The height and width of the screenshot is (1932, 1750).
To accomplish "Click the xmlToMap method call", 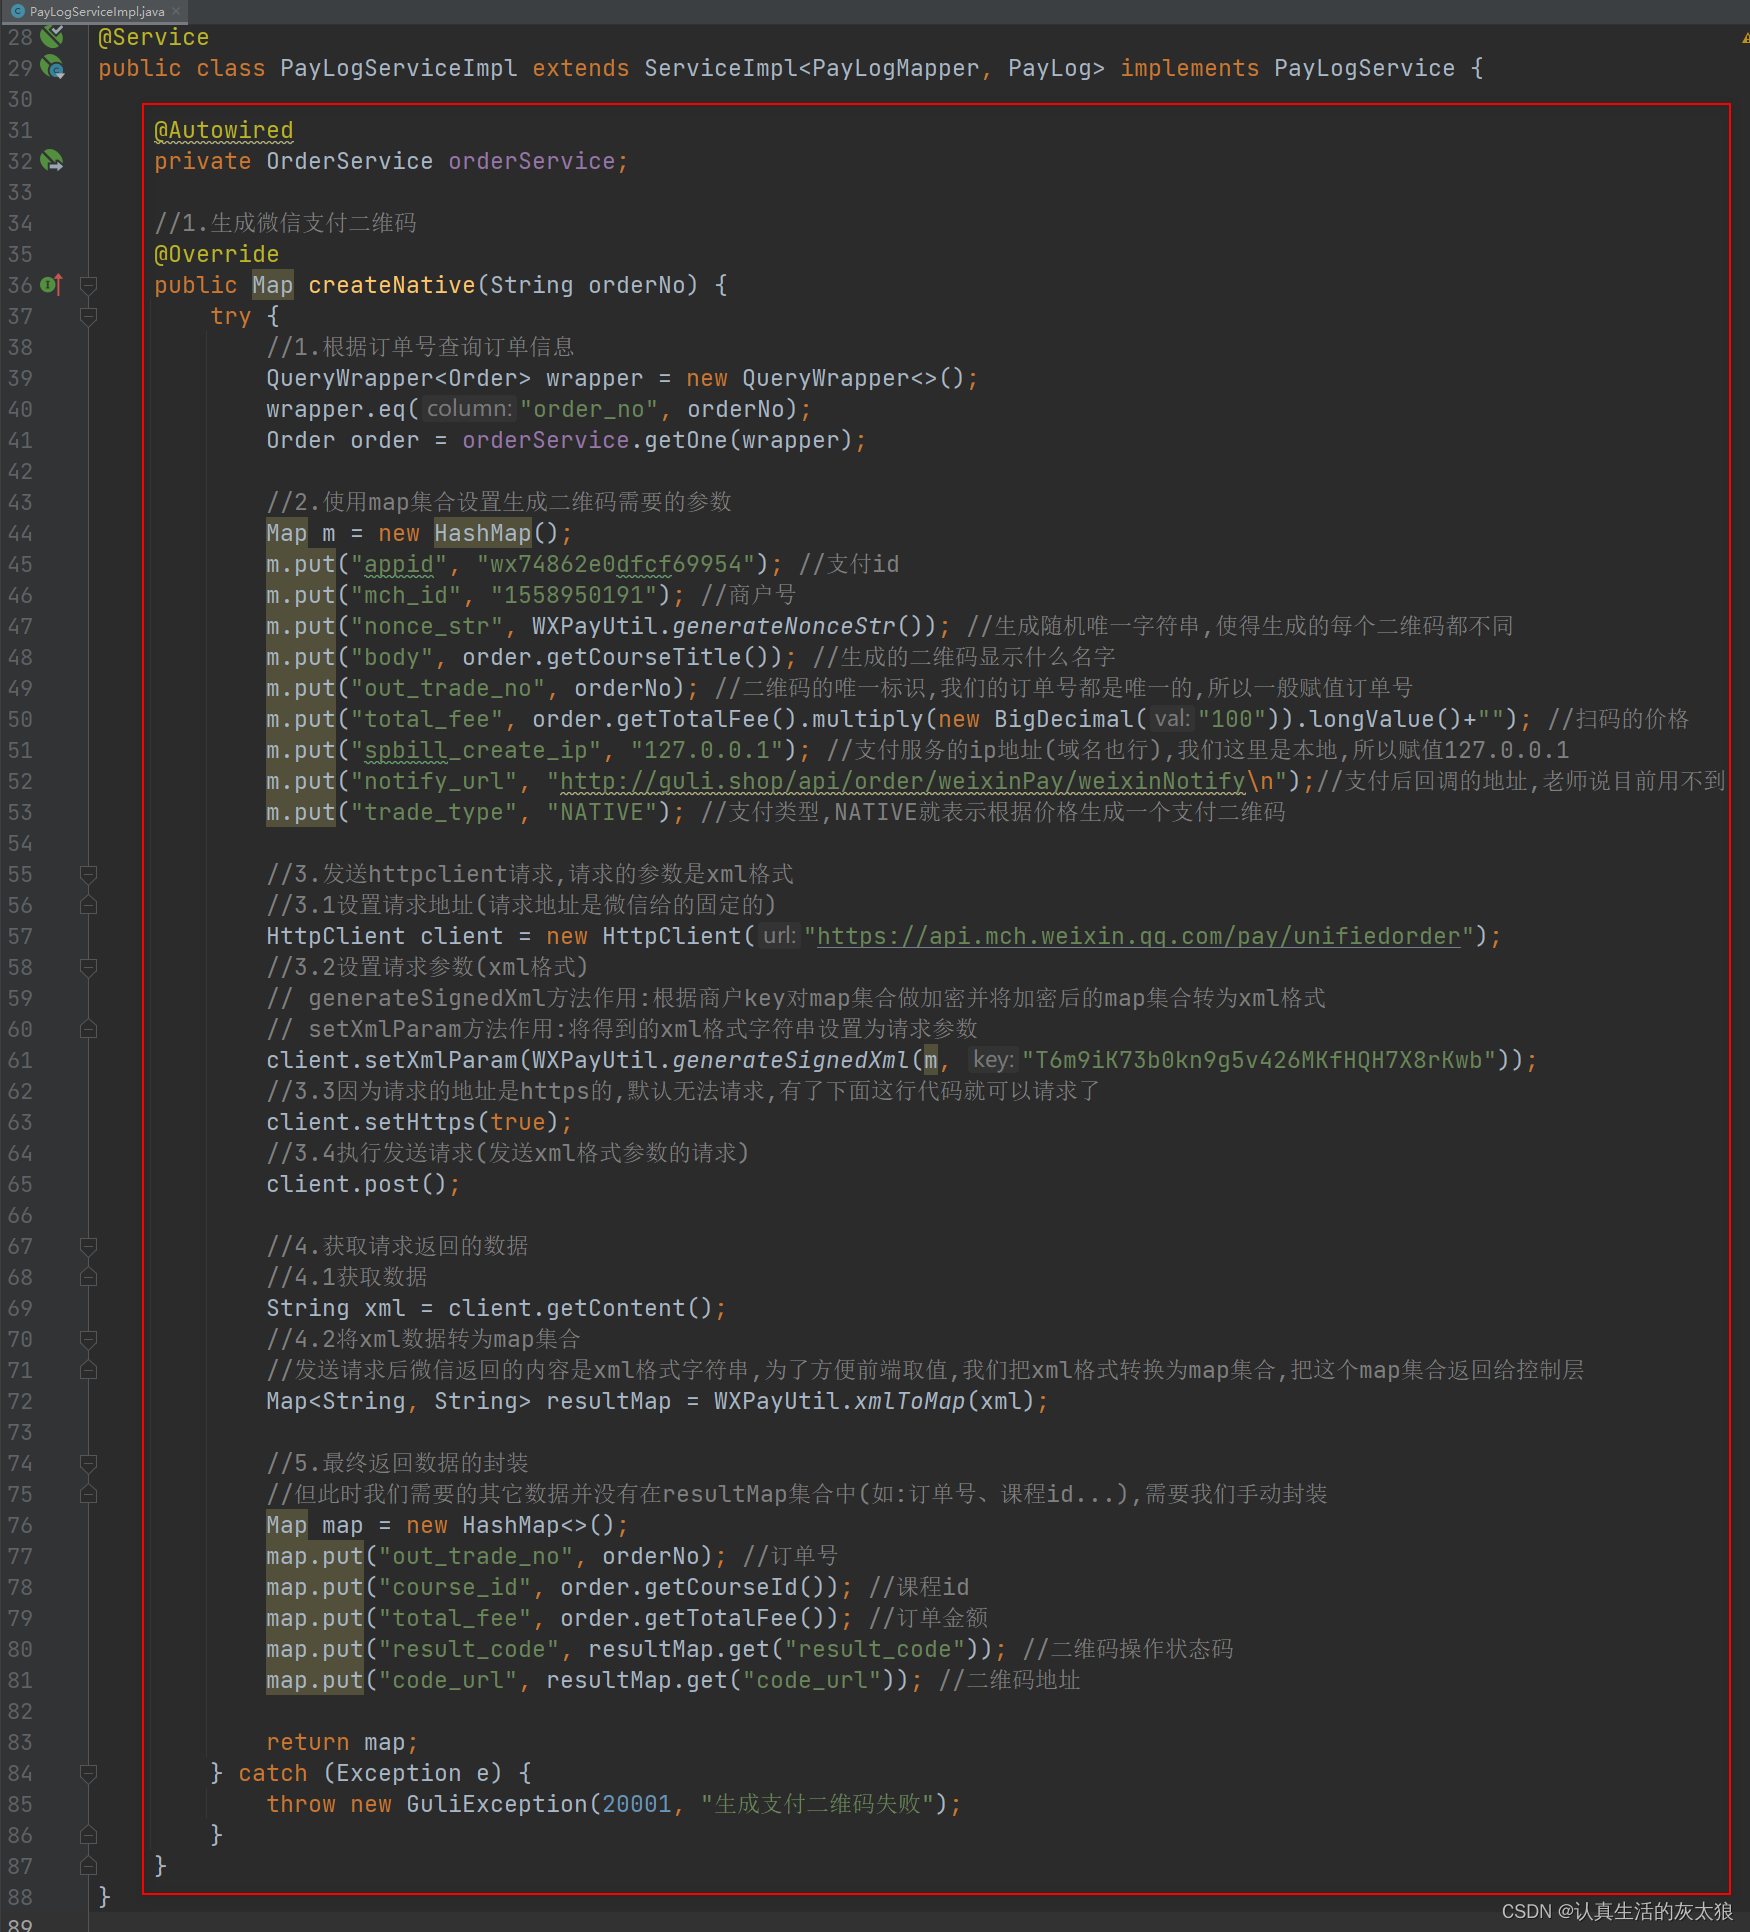I will pyautogui.click(x=910, y=1401).
